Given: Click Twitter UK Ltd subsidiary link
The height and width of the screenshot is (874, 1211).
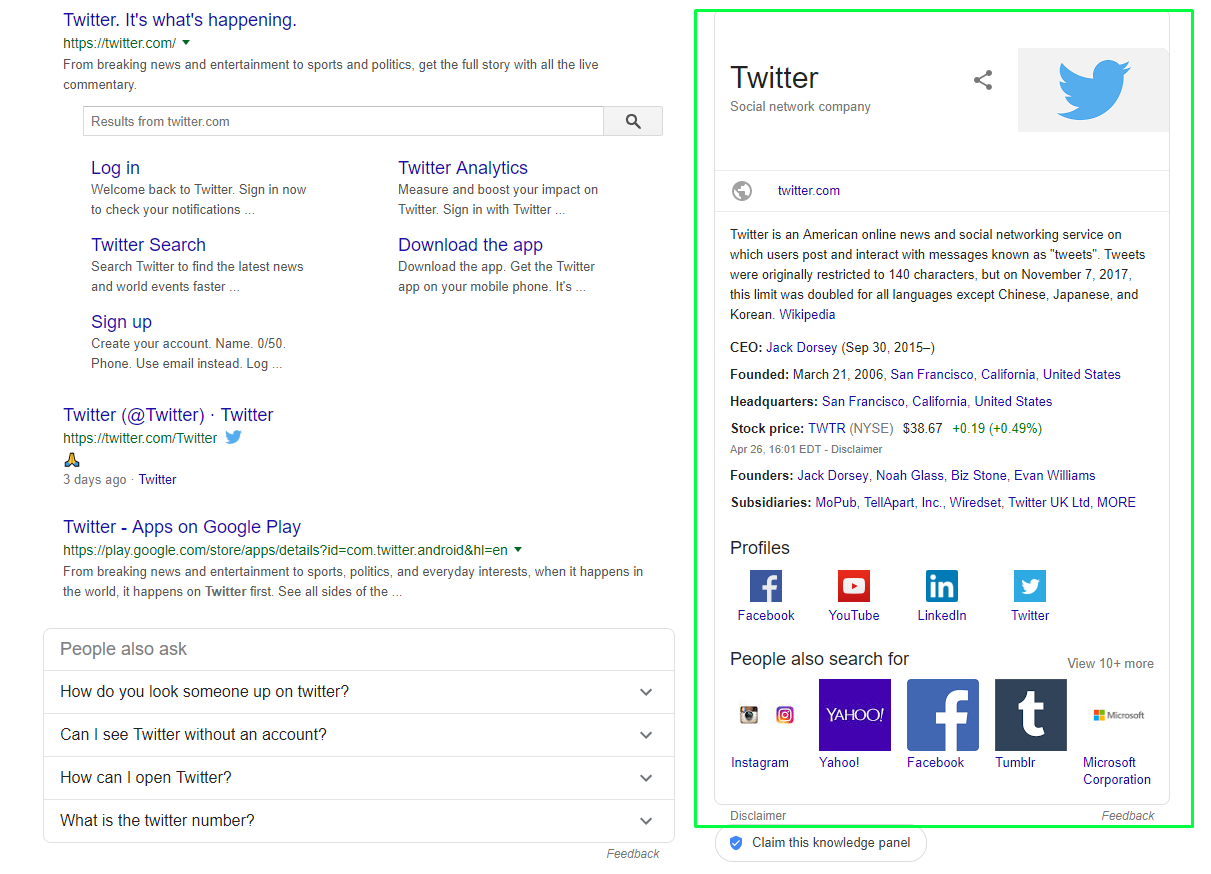Looking at the screenshot, I should pos(1049,503).
